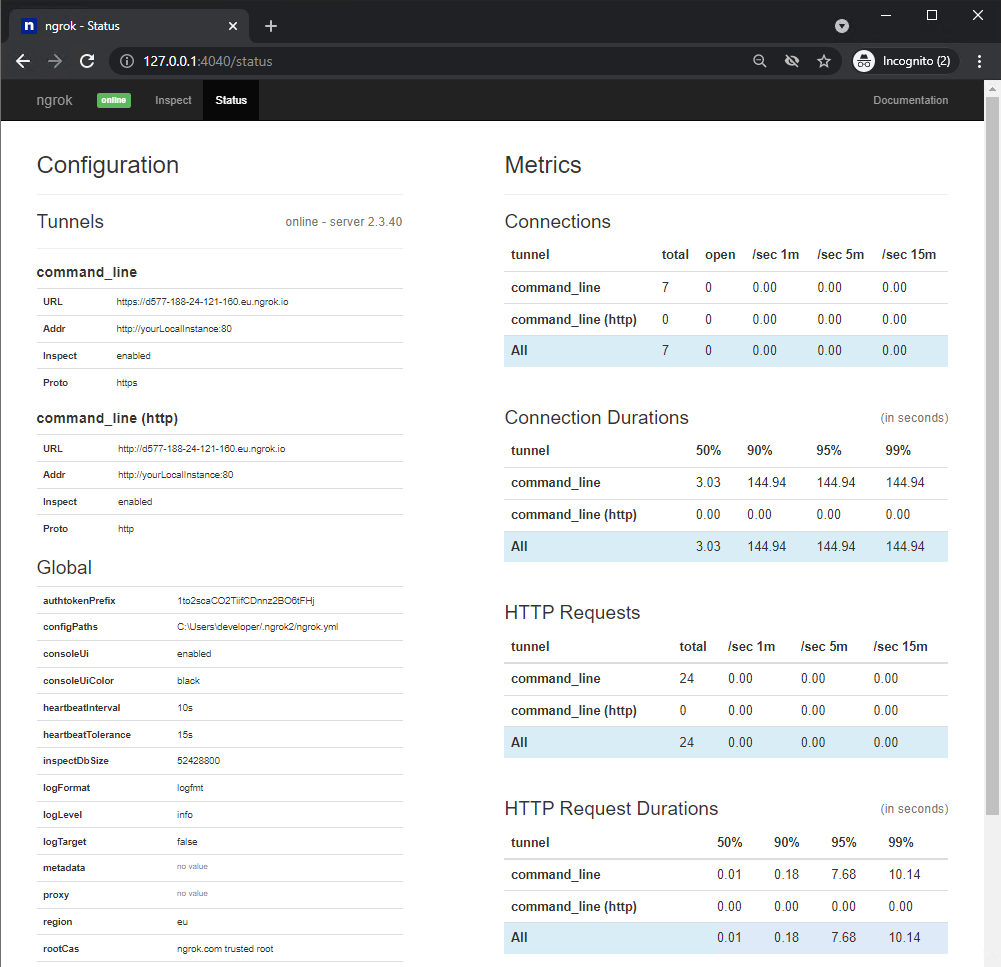Open the Incognito profile indicator
Viewport: 1001px width, 967px height.
(x=905, y=61)
